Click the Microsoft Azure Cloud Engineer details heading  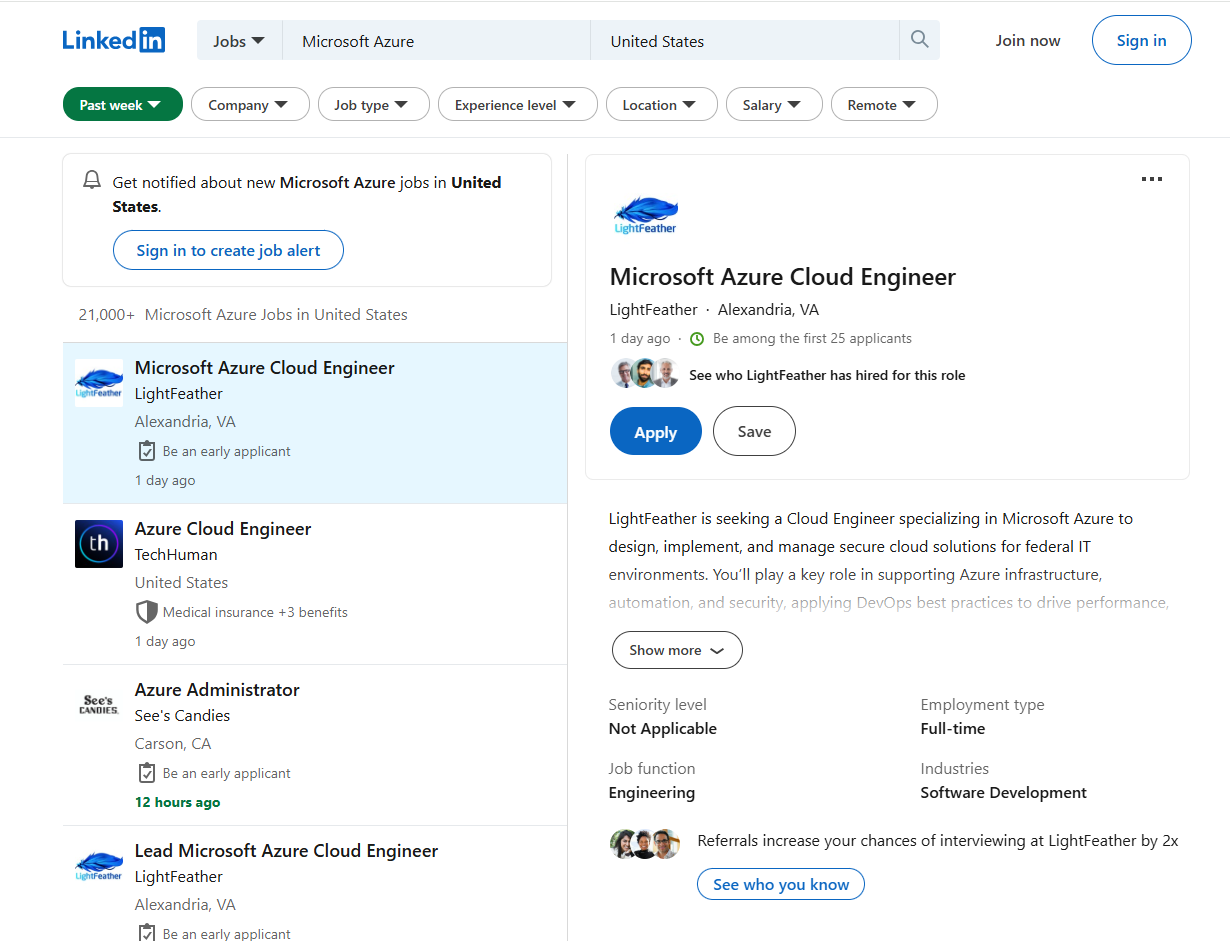(x=783, y=277)
